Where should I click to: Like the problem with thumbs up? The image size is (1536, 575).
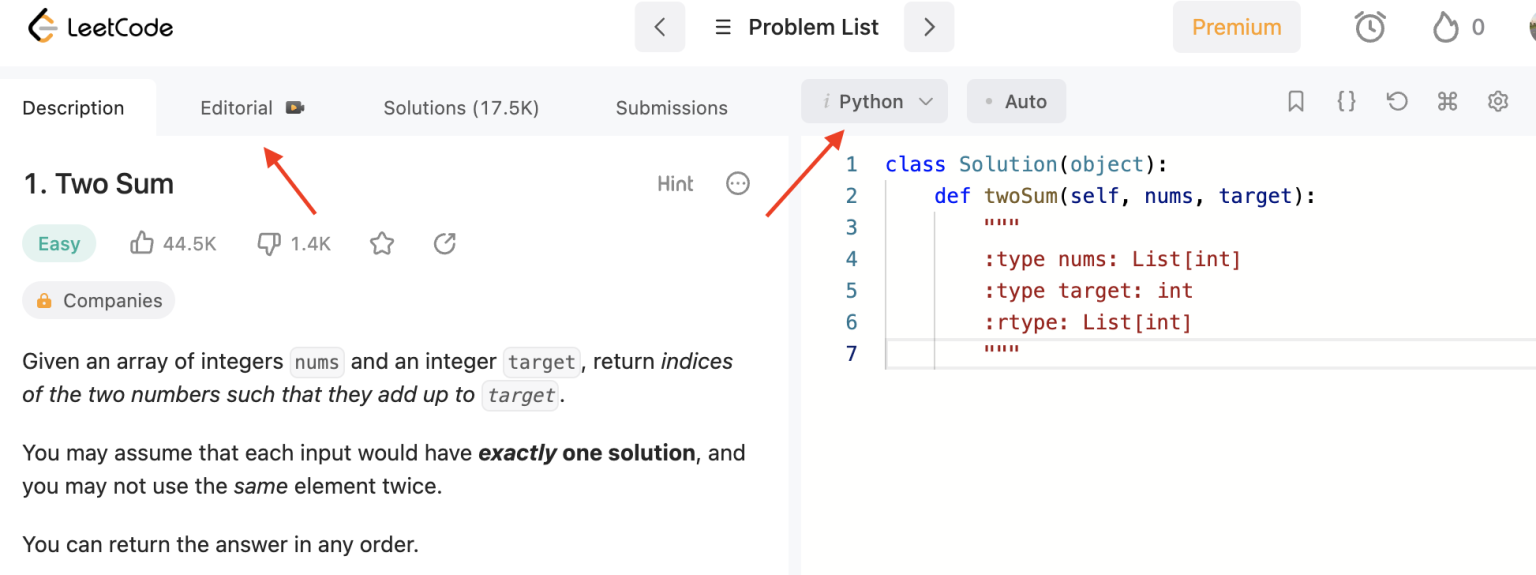[x=142, y=243]
